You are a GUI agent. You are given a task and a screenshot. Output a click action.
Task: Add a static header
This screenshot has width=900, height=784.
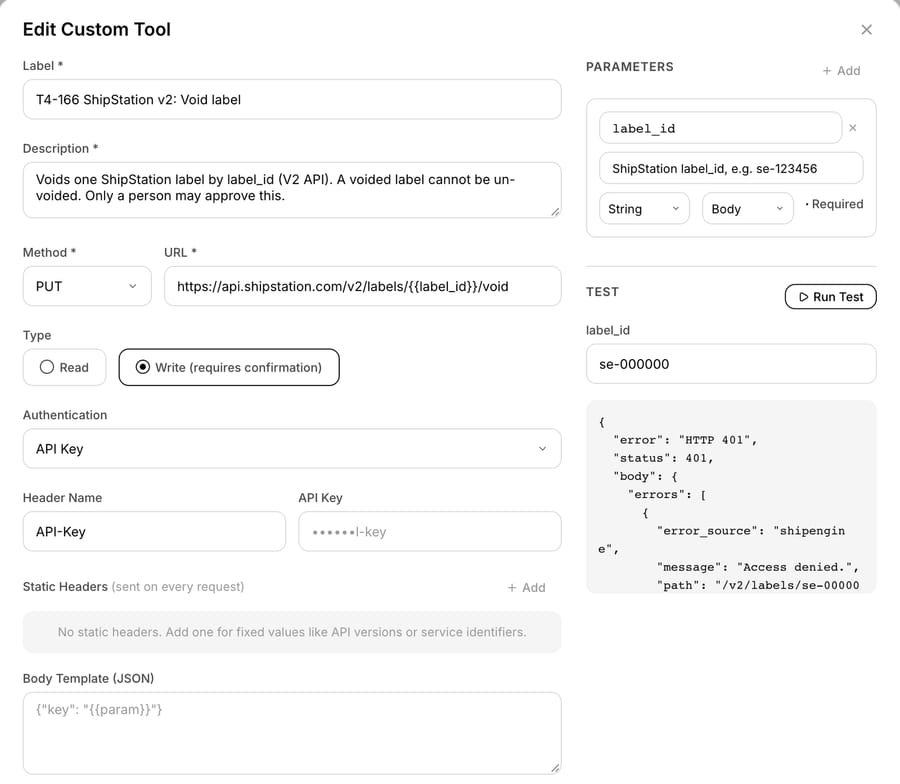tap(526, 587)
